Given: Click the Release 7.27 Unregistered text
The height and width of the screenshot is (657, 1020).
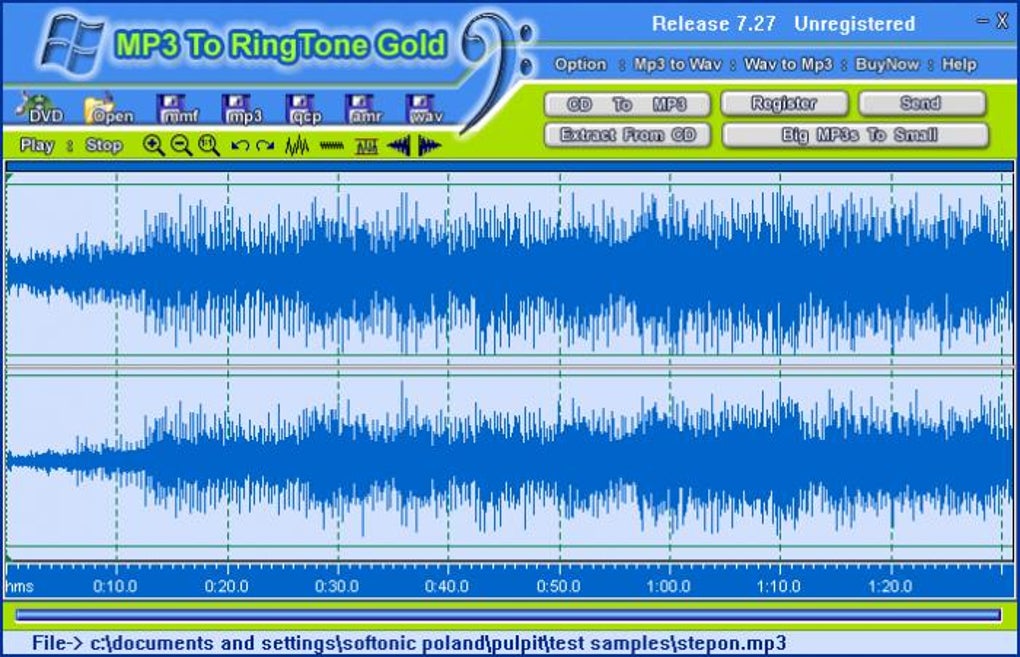Looking at the screenshot, I should [783, 24].
